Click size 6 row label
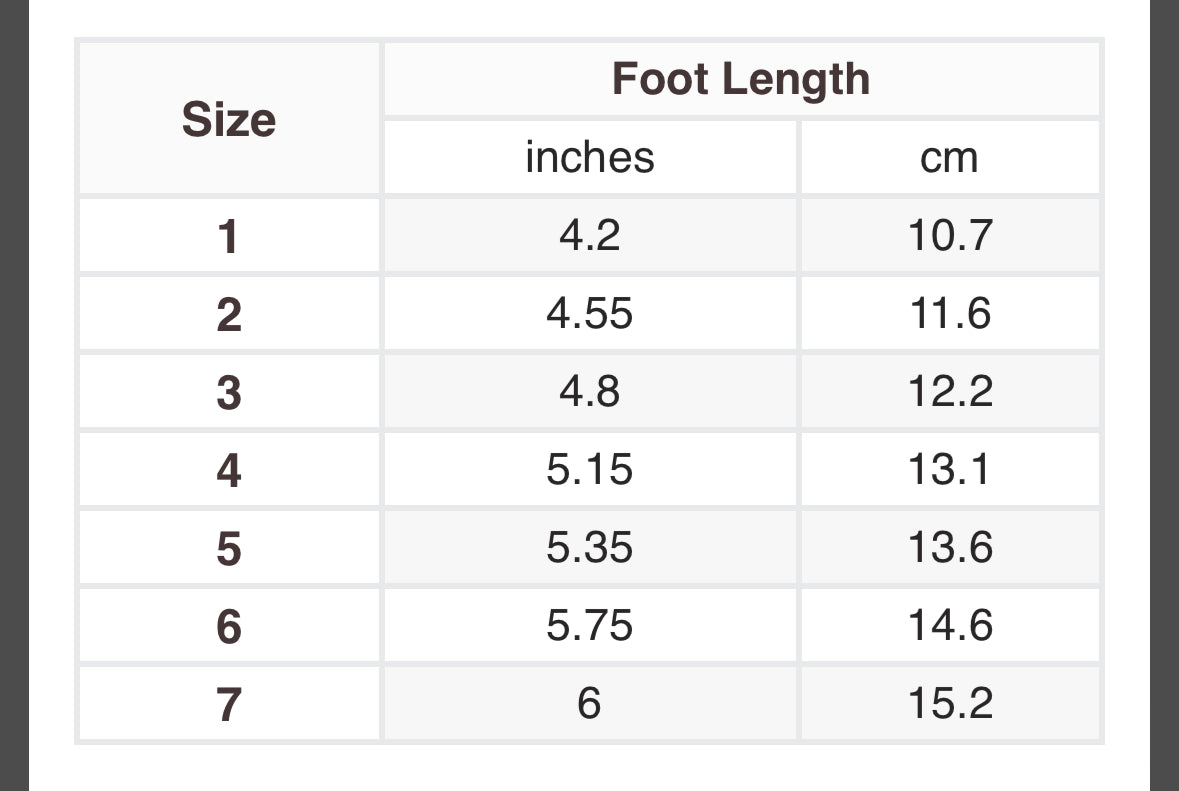The height and width of the screenshot is (791, 1179). pos(229,626)
